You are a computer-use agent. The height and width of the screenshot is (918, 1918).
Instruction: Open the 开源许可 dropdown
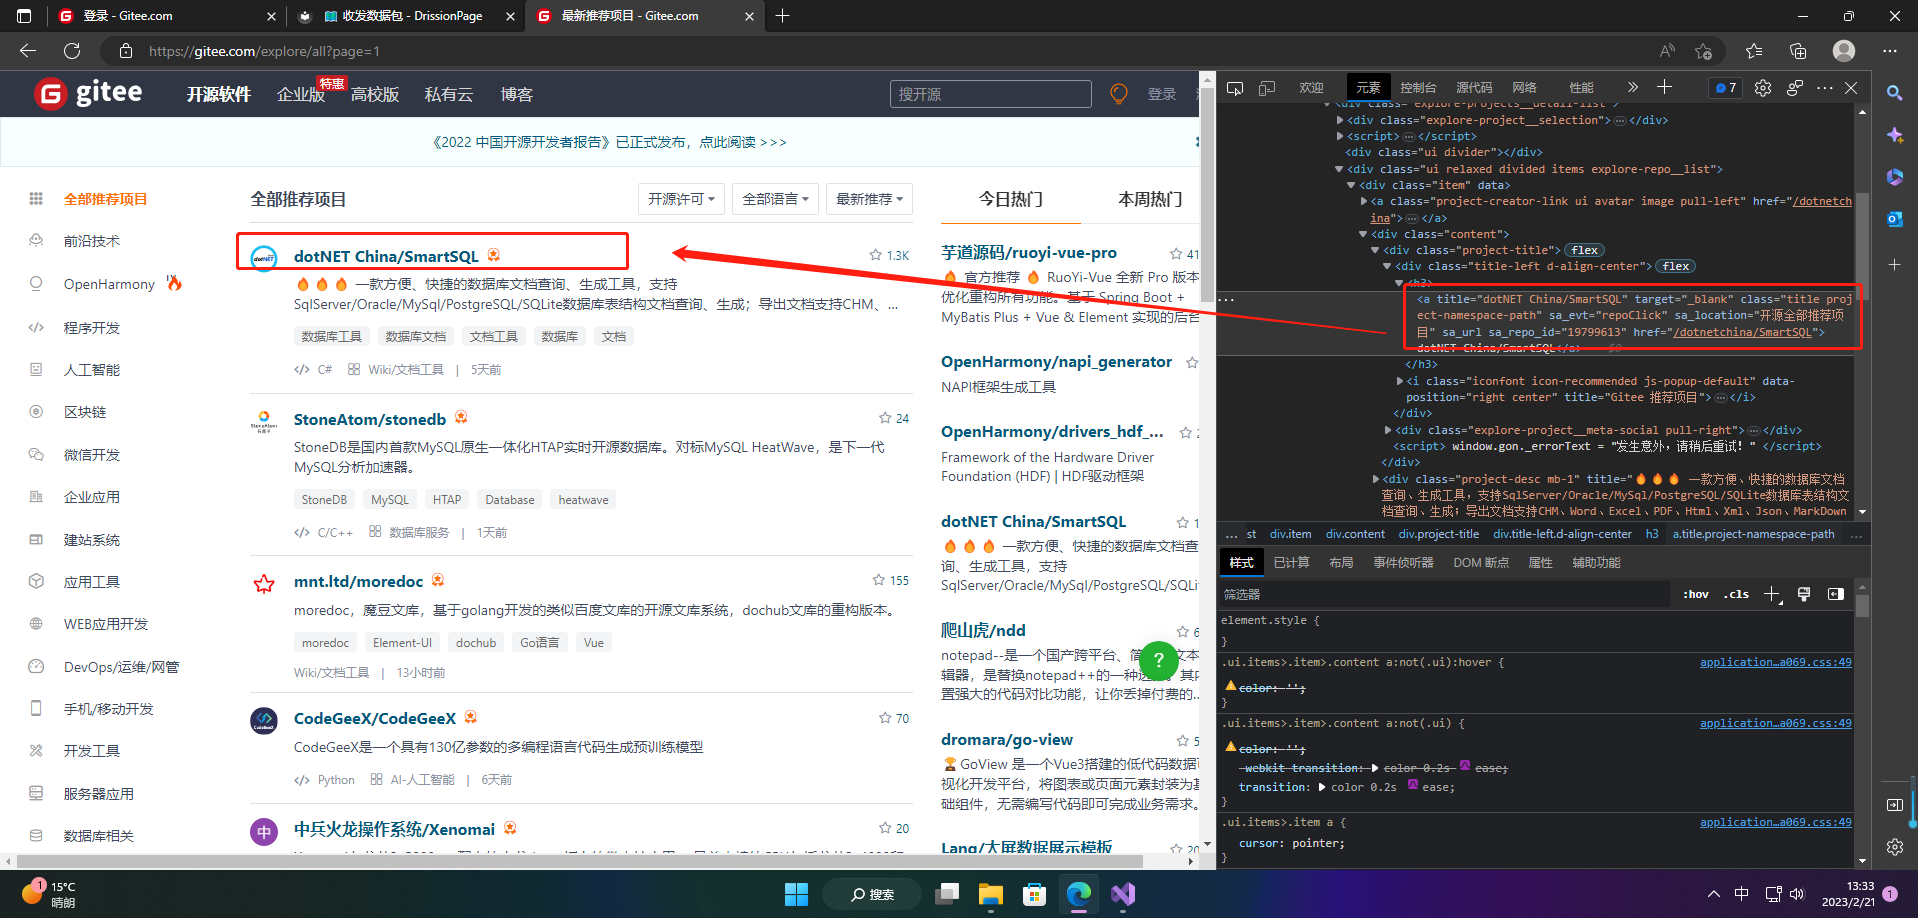pos(681,198)
